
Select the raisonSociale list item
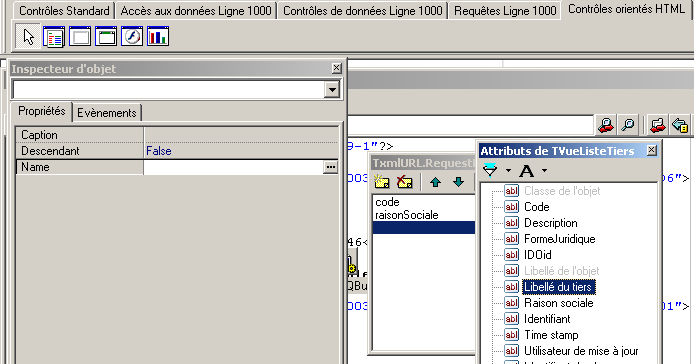[x=407, y=215]
